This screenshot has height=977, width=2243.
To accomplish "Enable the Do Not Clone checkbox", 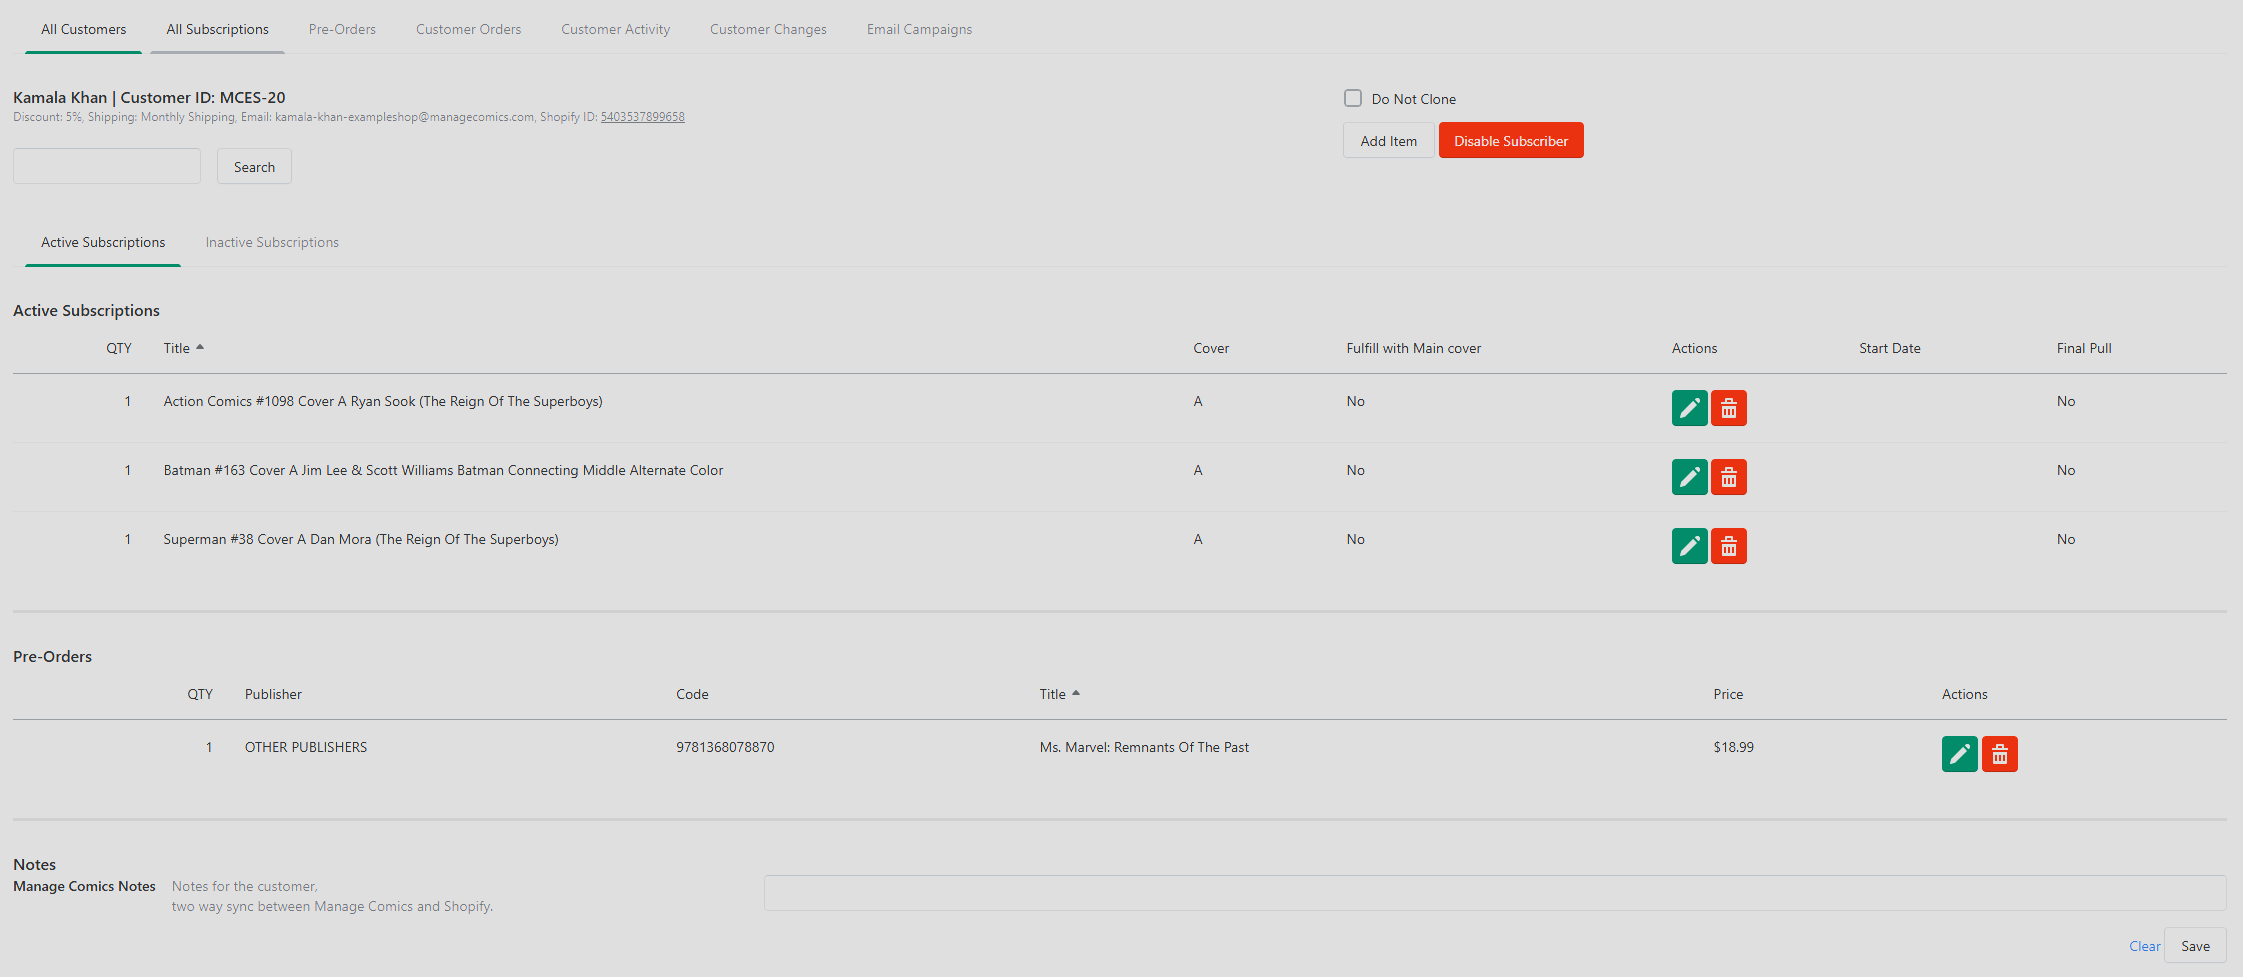I will pos(1353,98).
